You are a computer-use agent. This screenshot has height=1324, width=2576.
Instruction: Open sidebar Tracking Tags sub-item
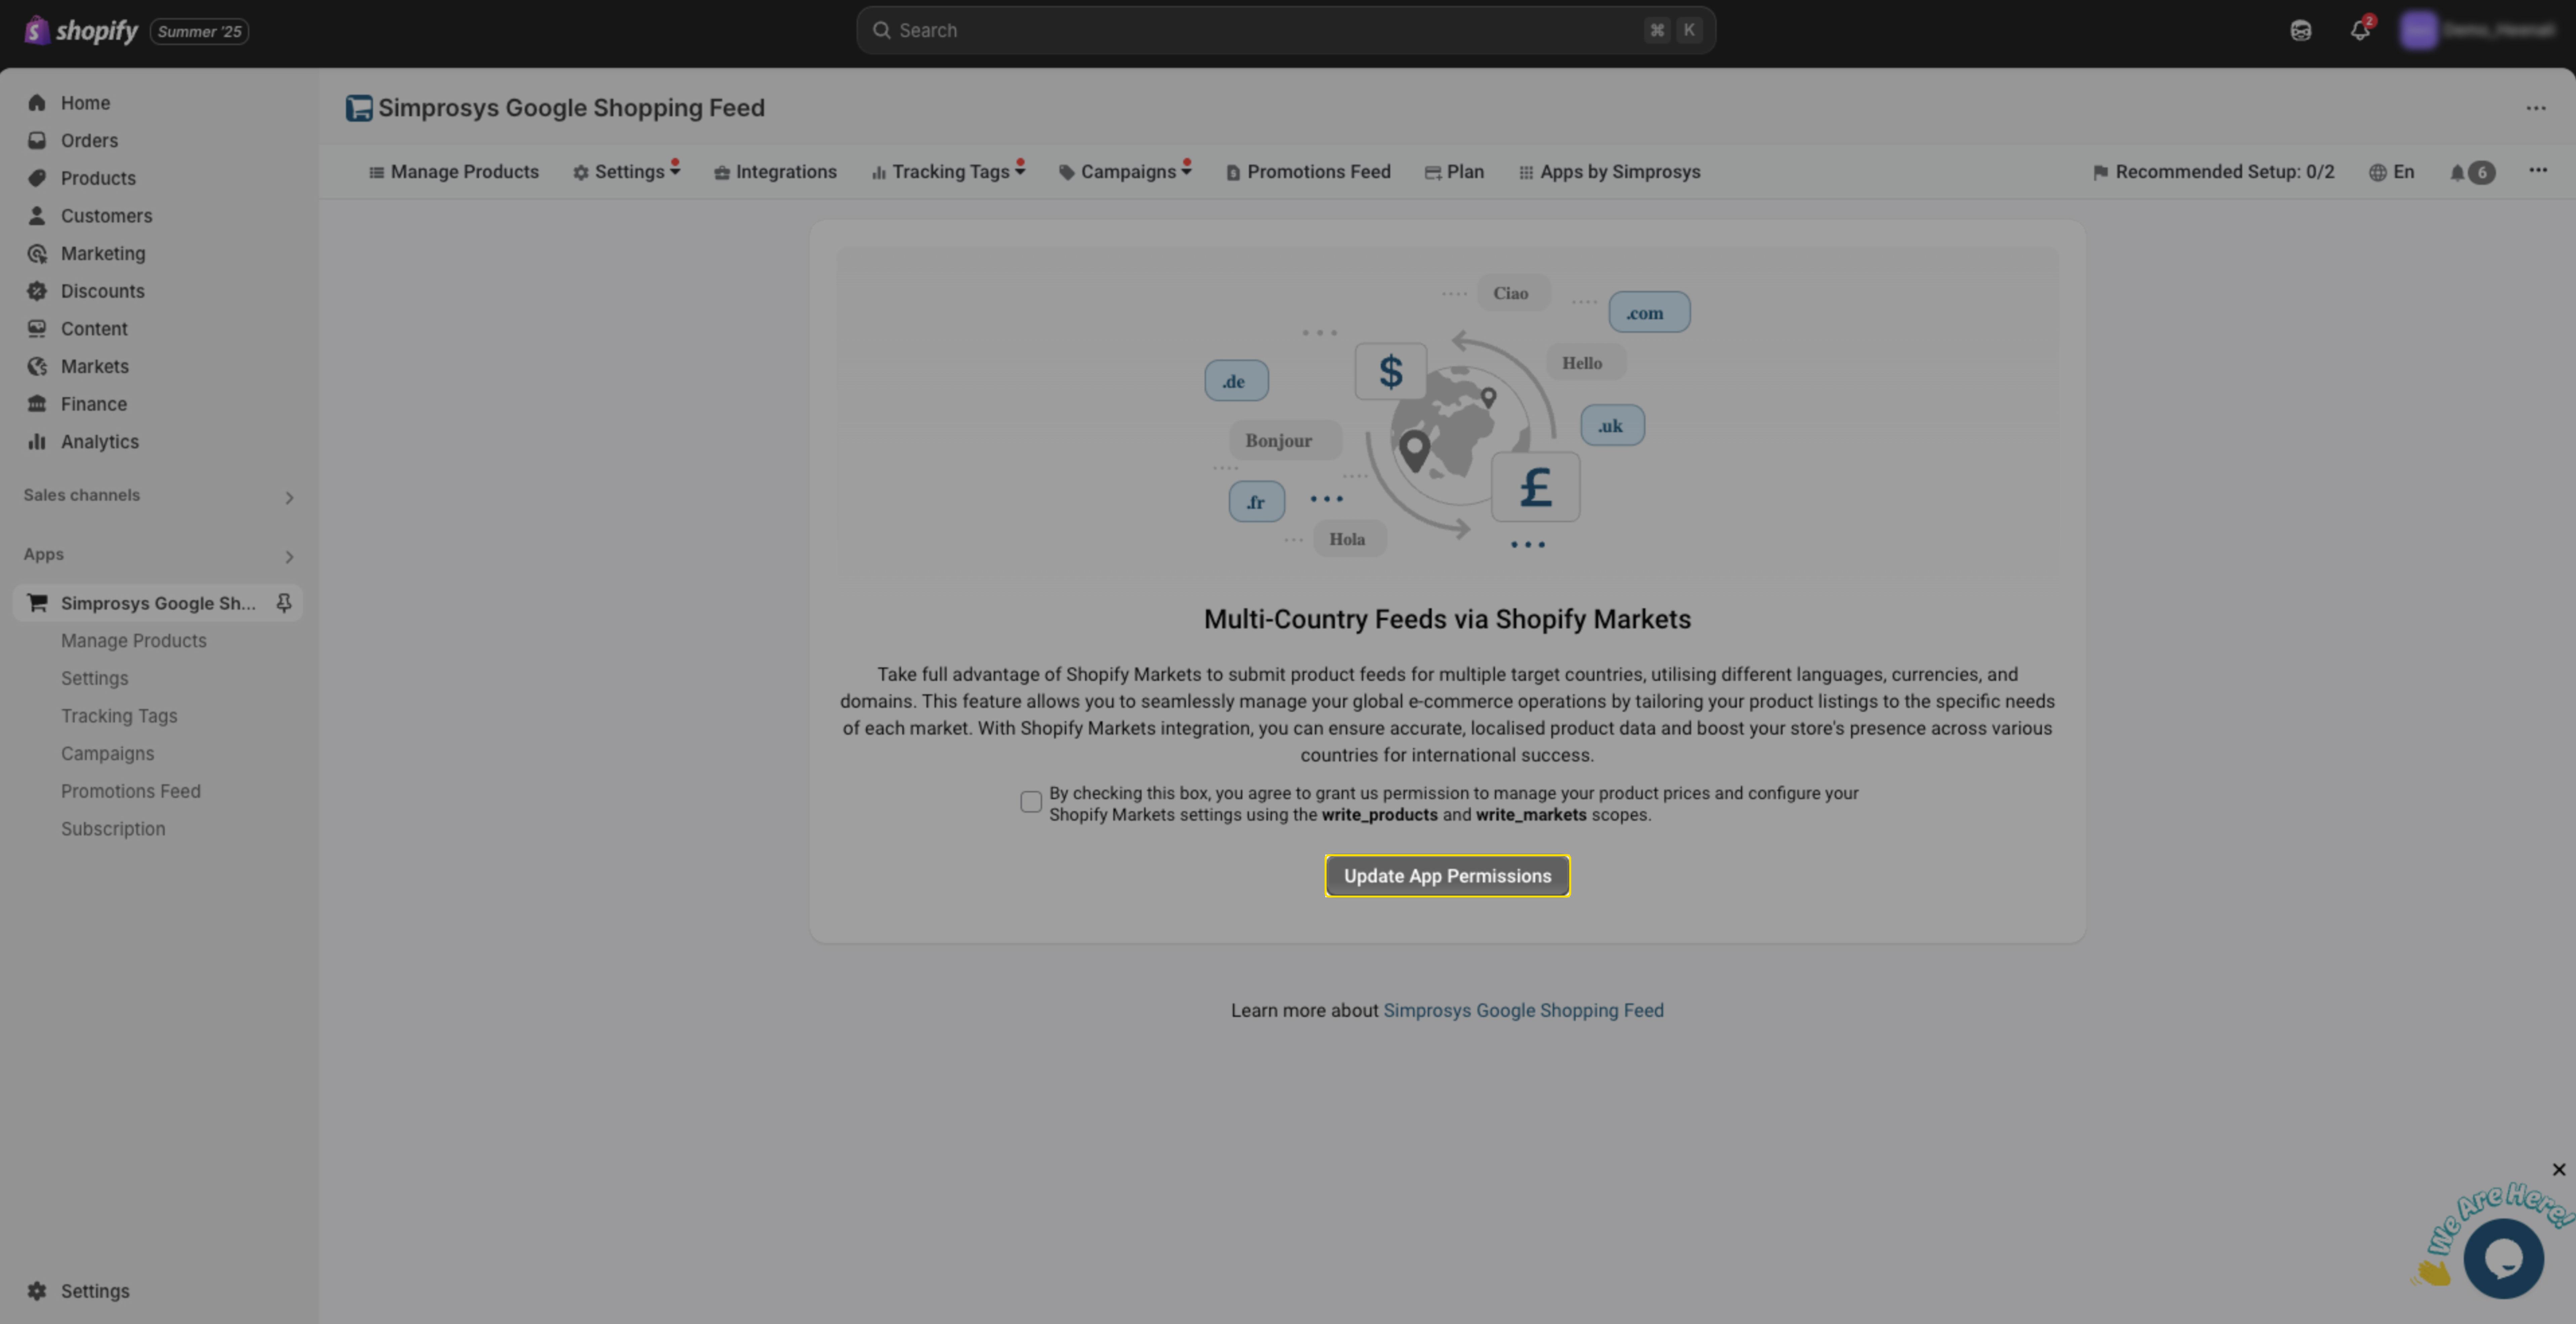(119, 716)
